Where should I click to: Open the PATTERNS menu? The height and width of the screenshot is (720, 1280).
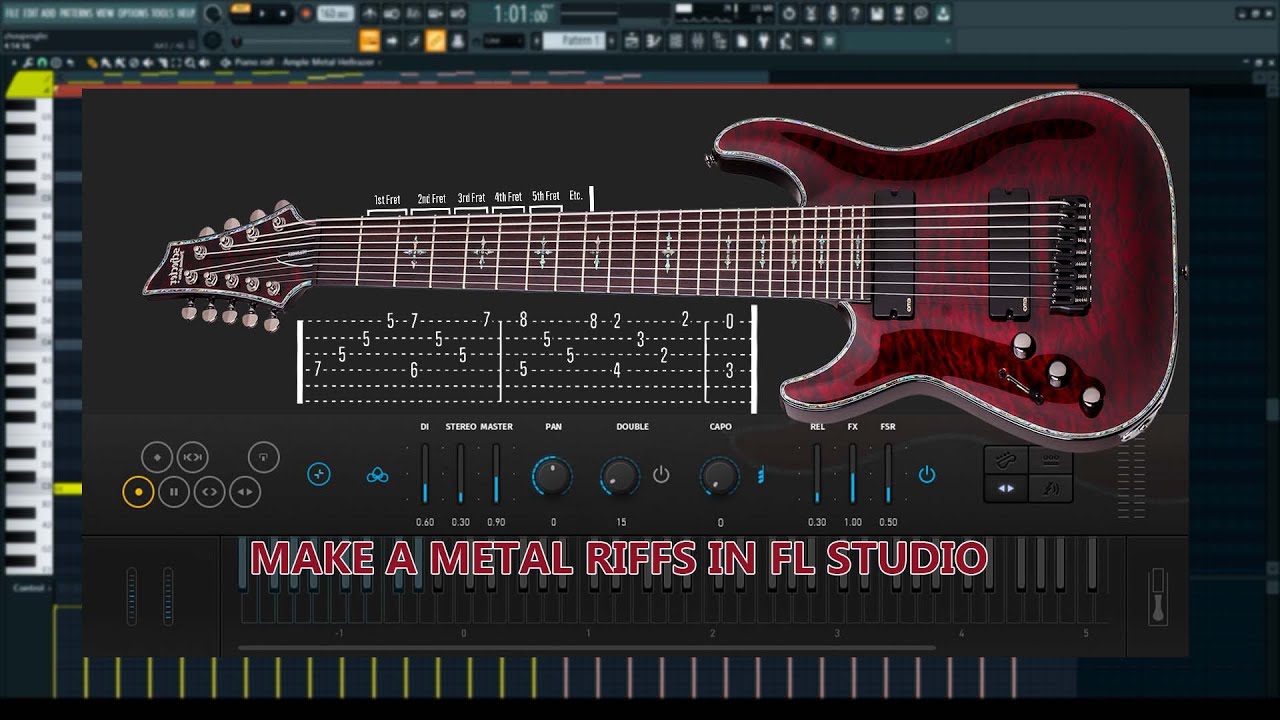[76, 13]
